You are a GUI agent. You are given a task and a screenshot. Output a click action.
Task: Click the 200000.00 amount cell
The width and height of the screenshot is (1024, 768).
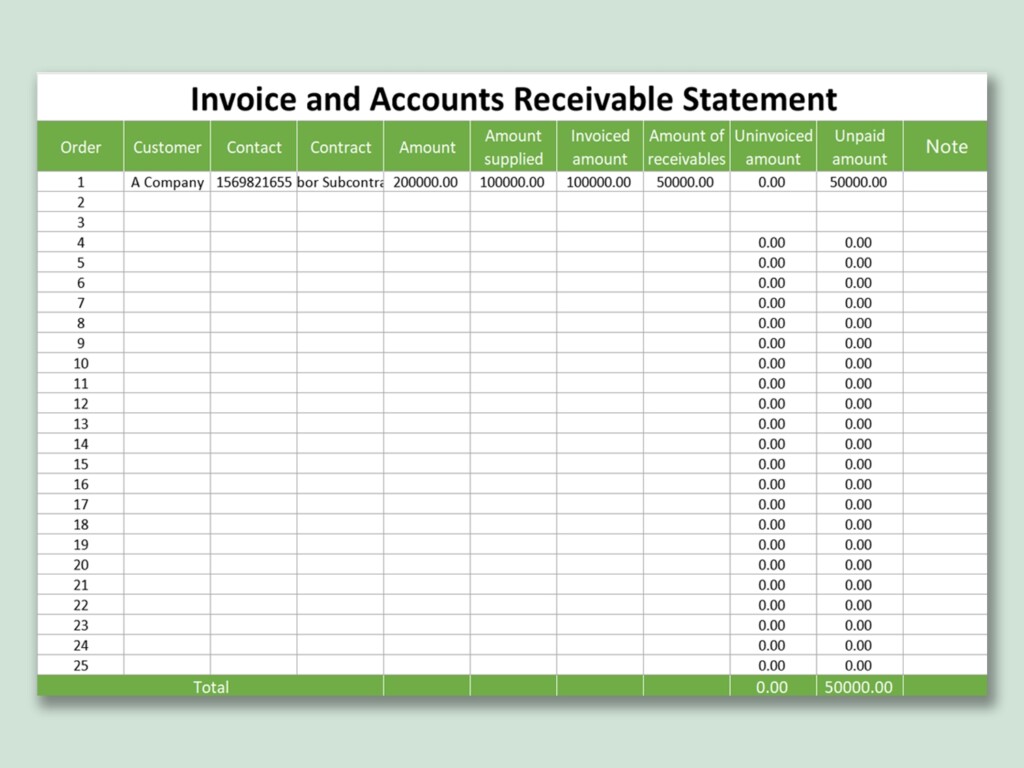pyautogui.click(x=426, y=182)
